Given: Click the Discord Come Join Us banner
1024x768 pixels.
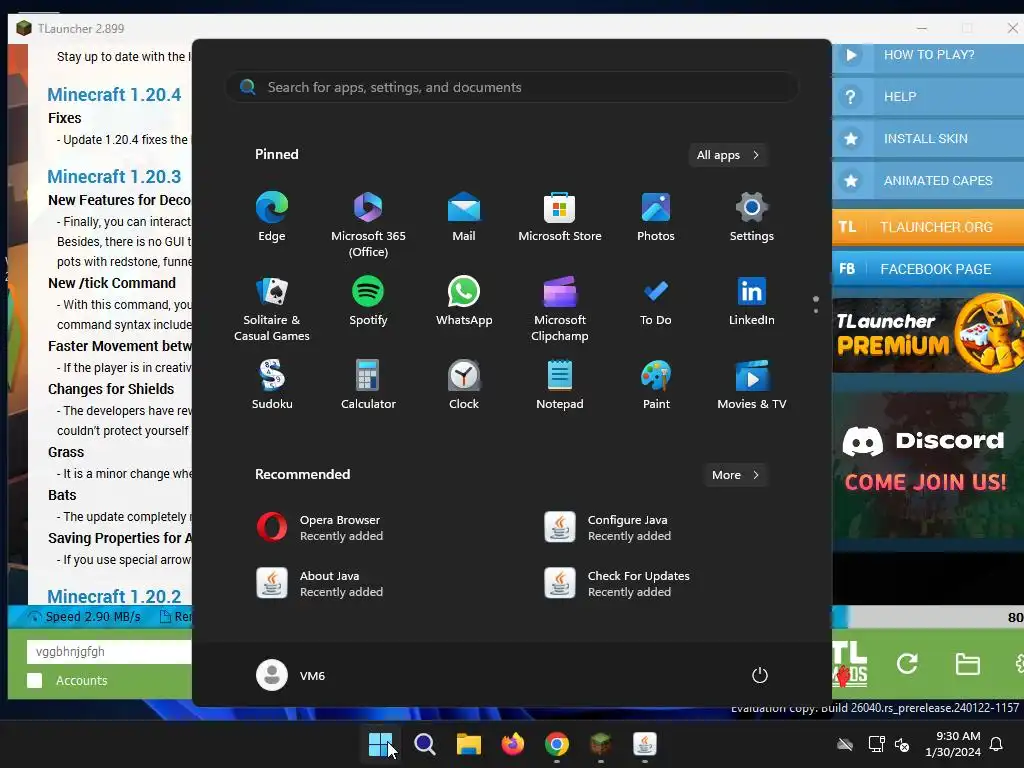Looking at the screenshot, I should pos(928,465).
